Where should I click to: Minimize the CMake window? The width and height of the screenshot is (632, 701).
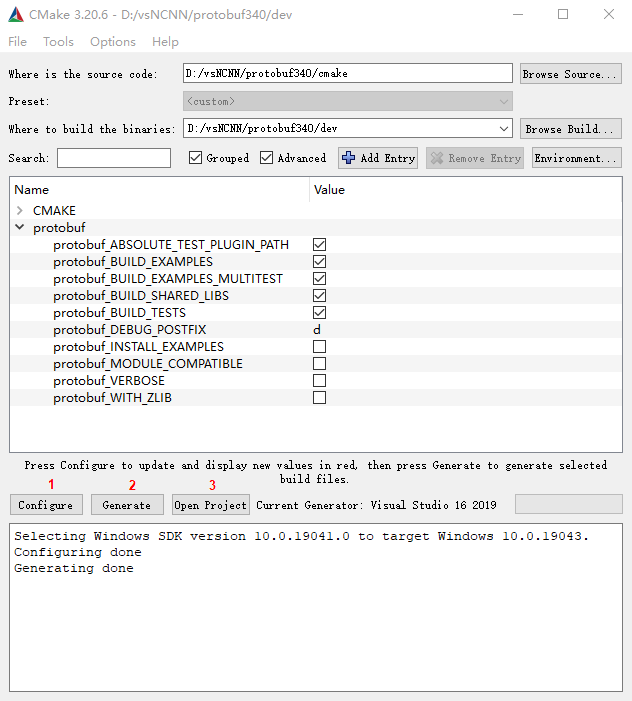click(x=518, y=15)
